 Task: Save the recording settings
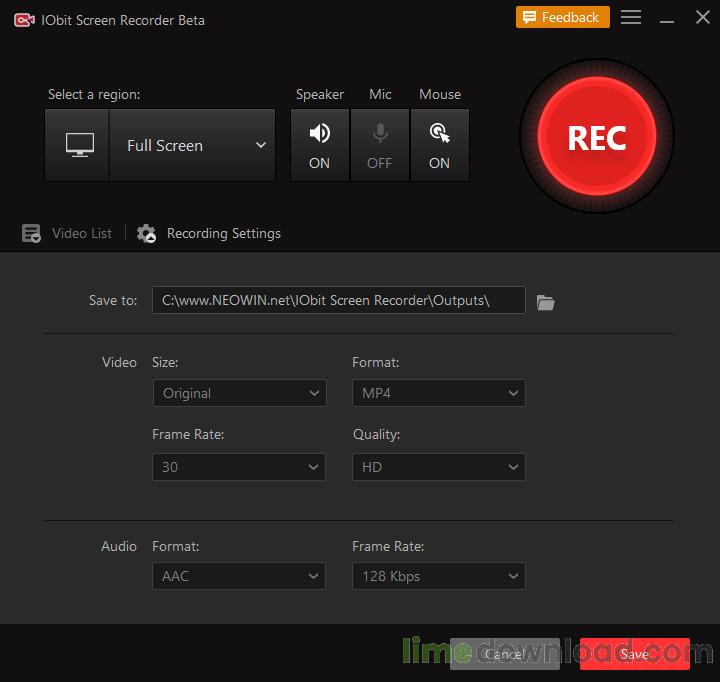click(634, 654)
